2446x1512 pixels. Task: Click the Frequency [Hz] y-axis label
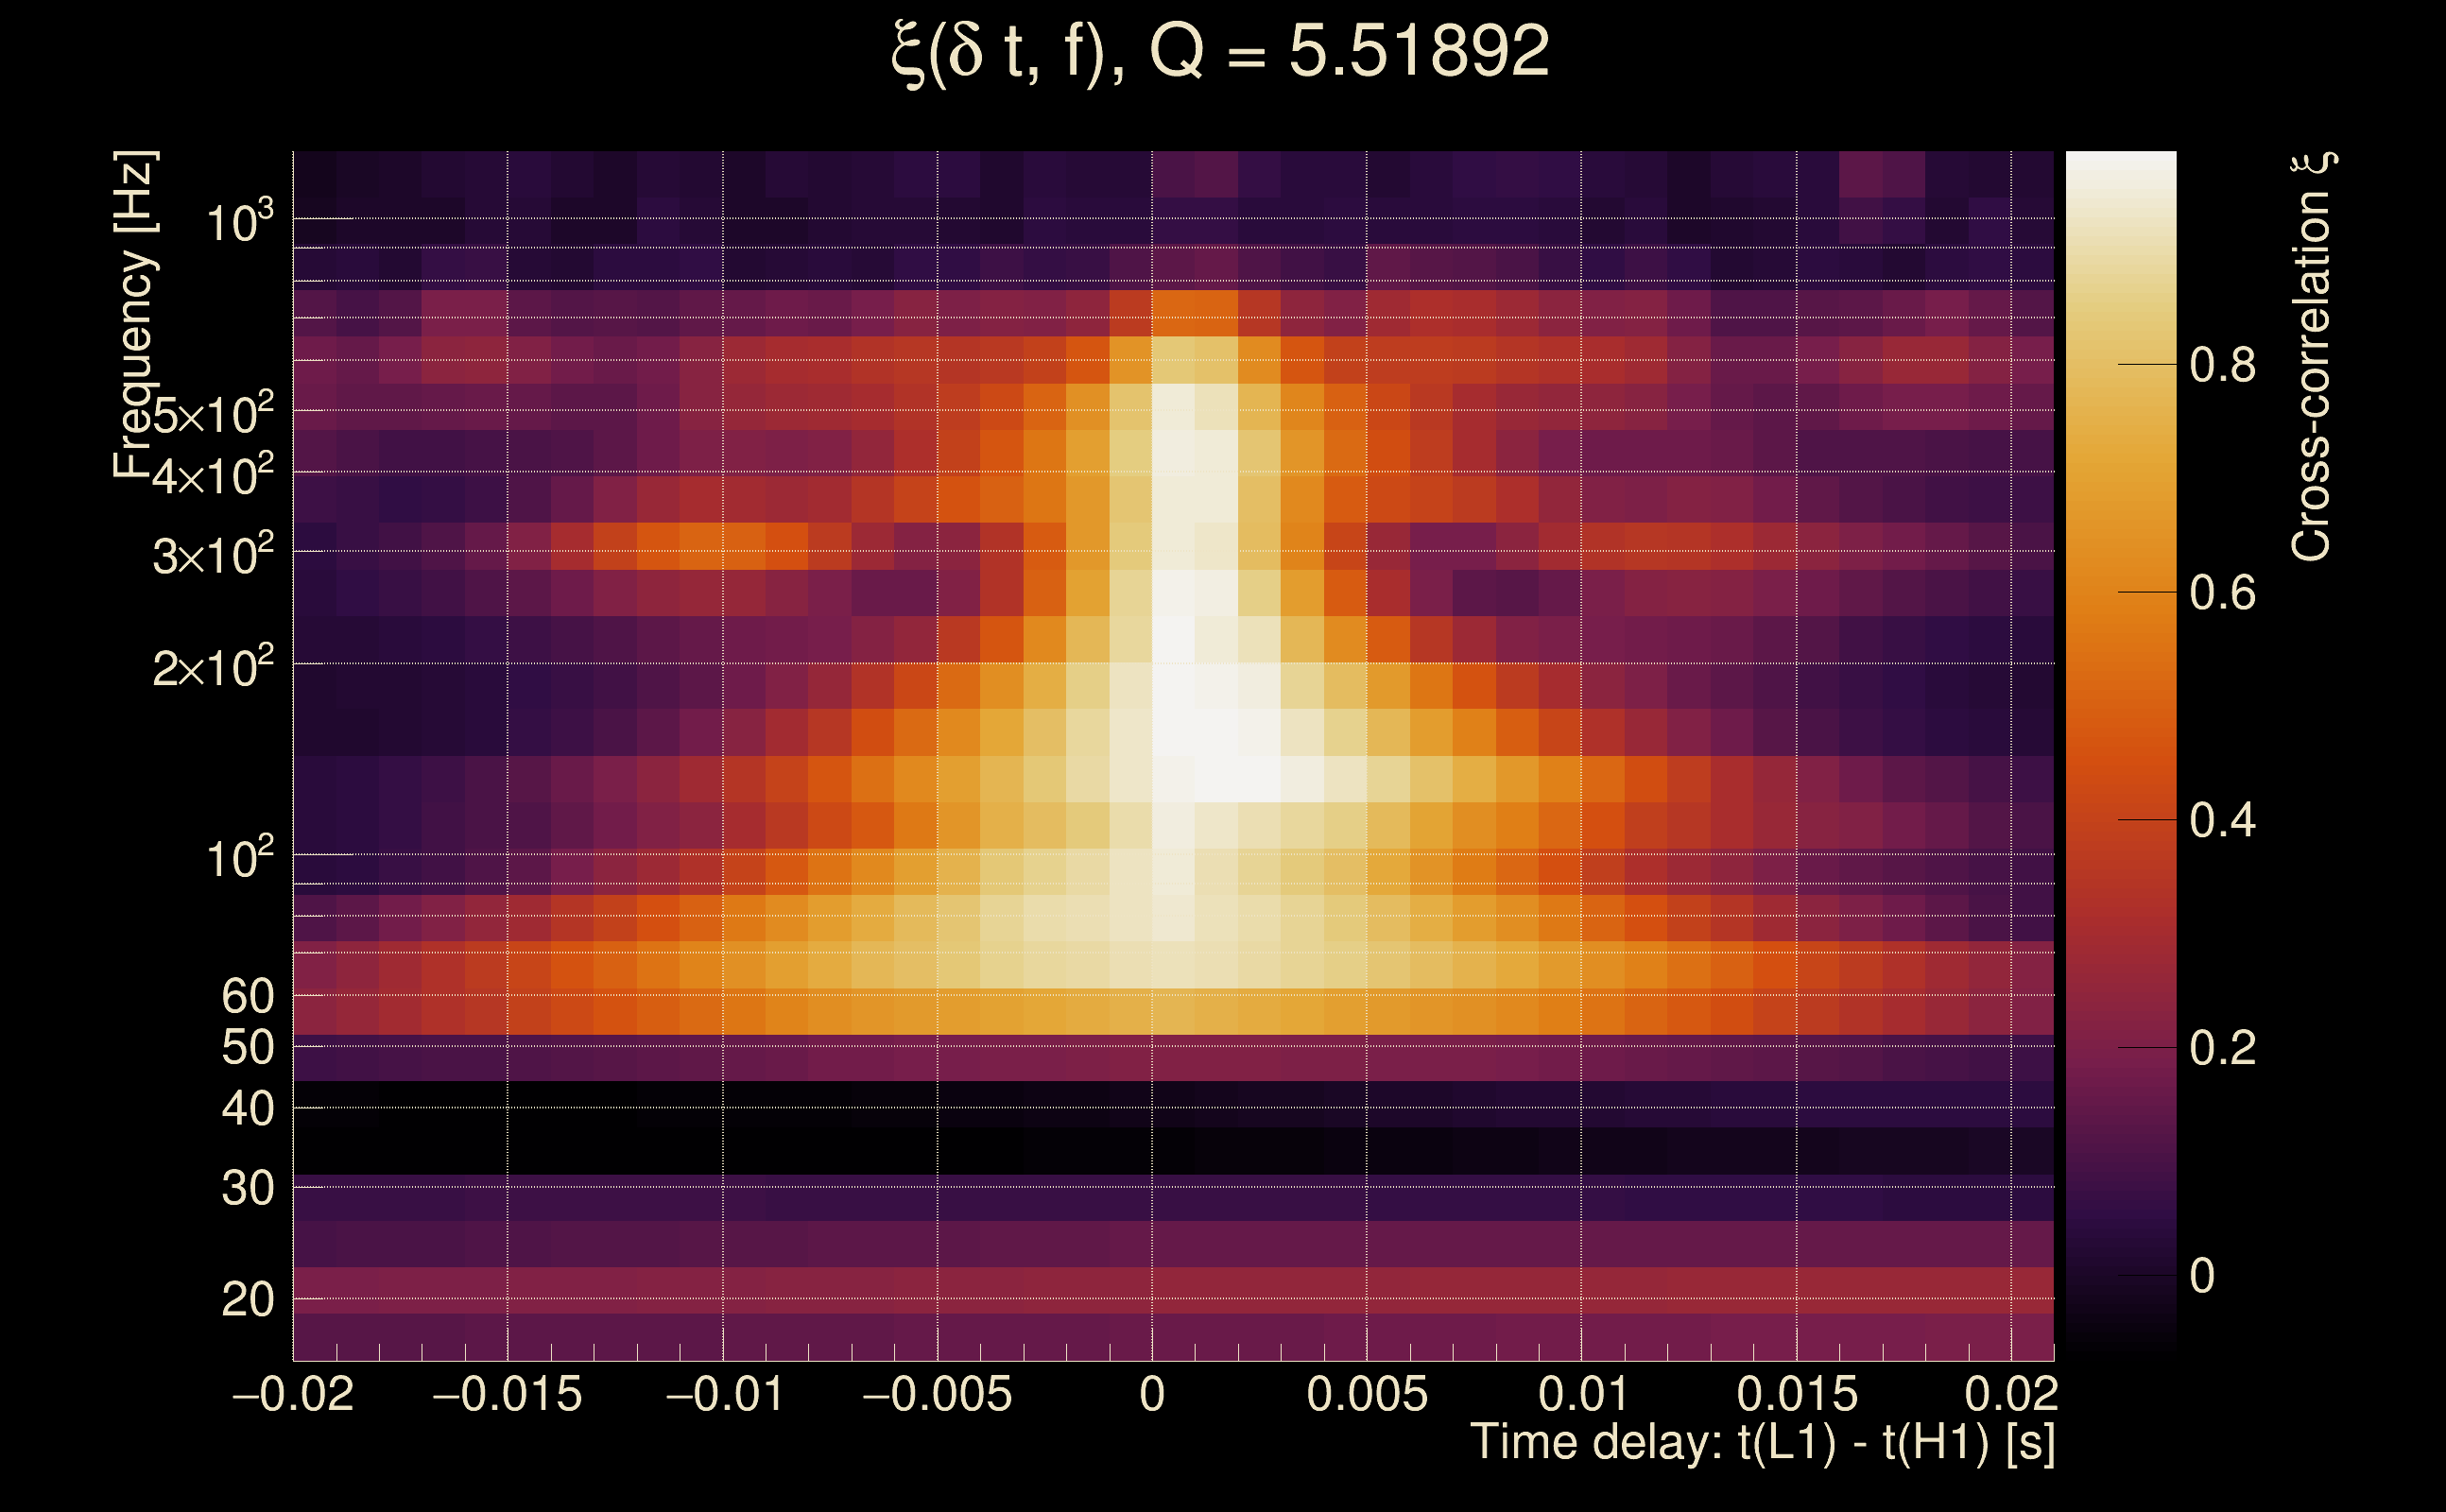click(135, 315)
